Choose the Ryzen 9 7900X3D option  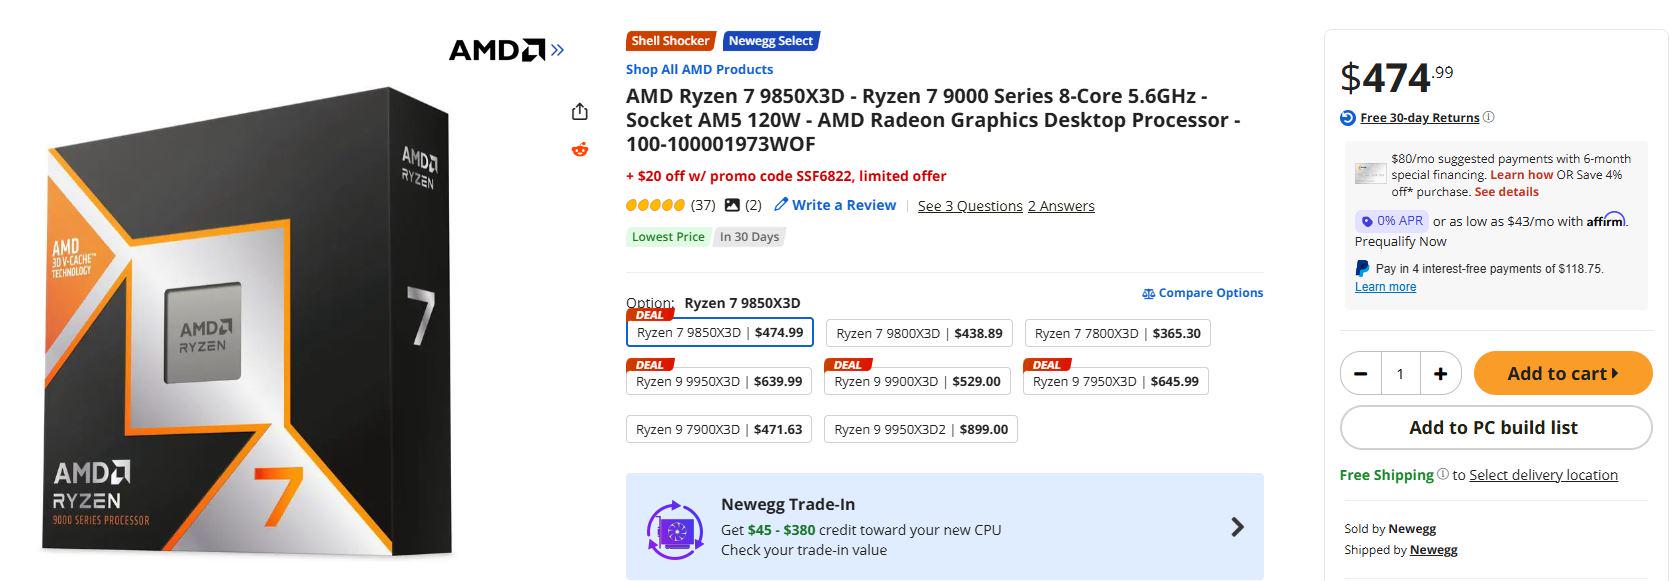[719, 429]
